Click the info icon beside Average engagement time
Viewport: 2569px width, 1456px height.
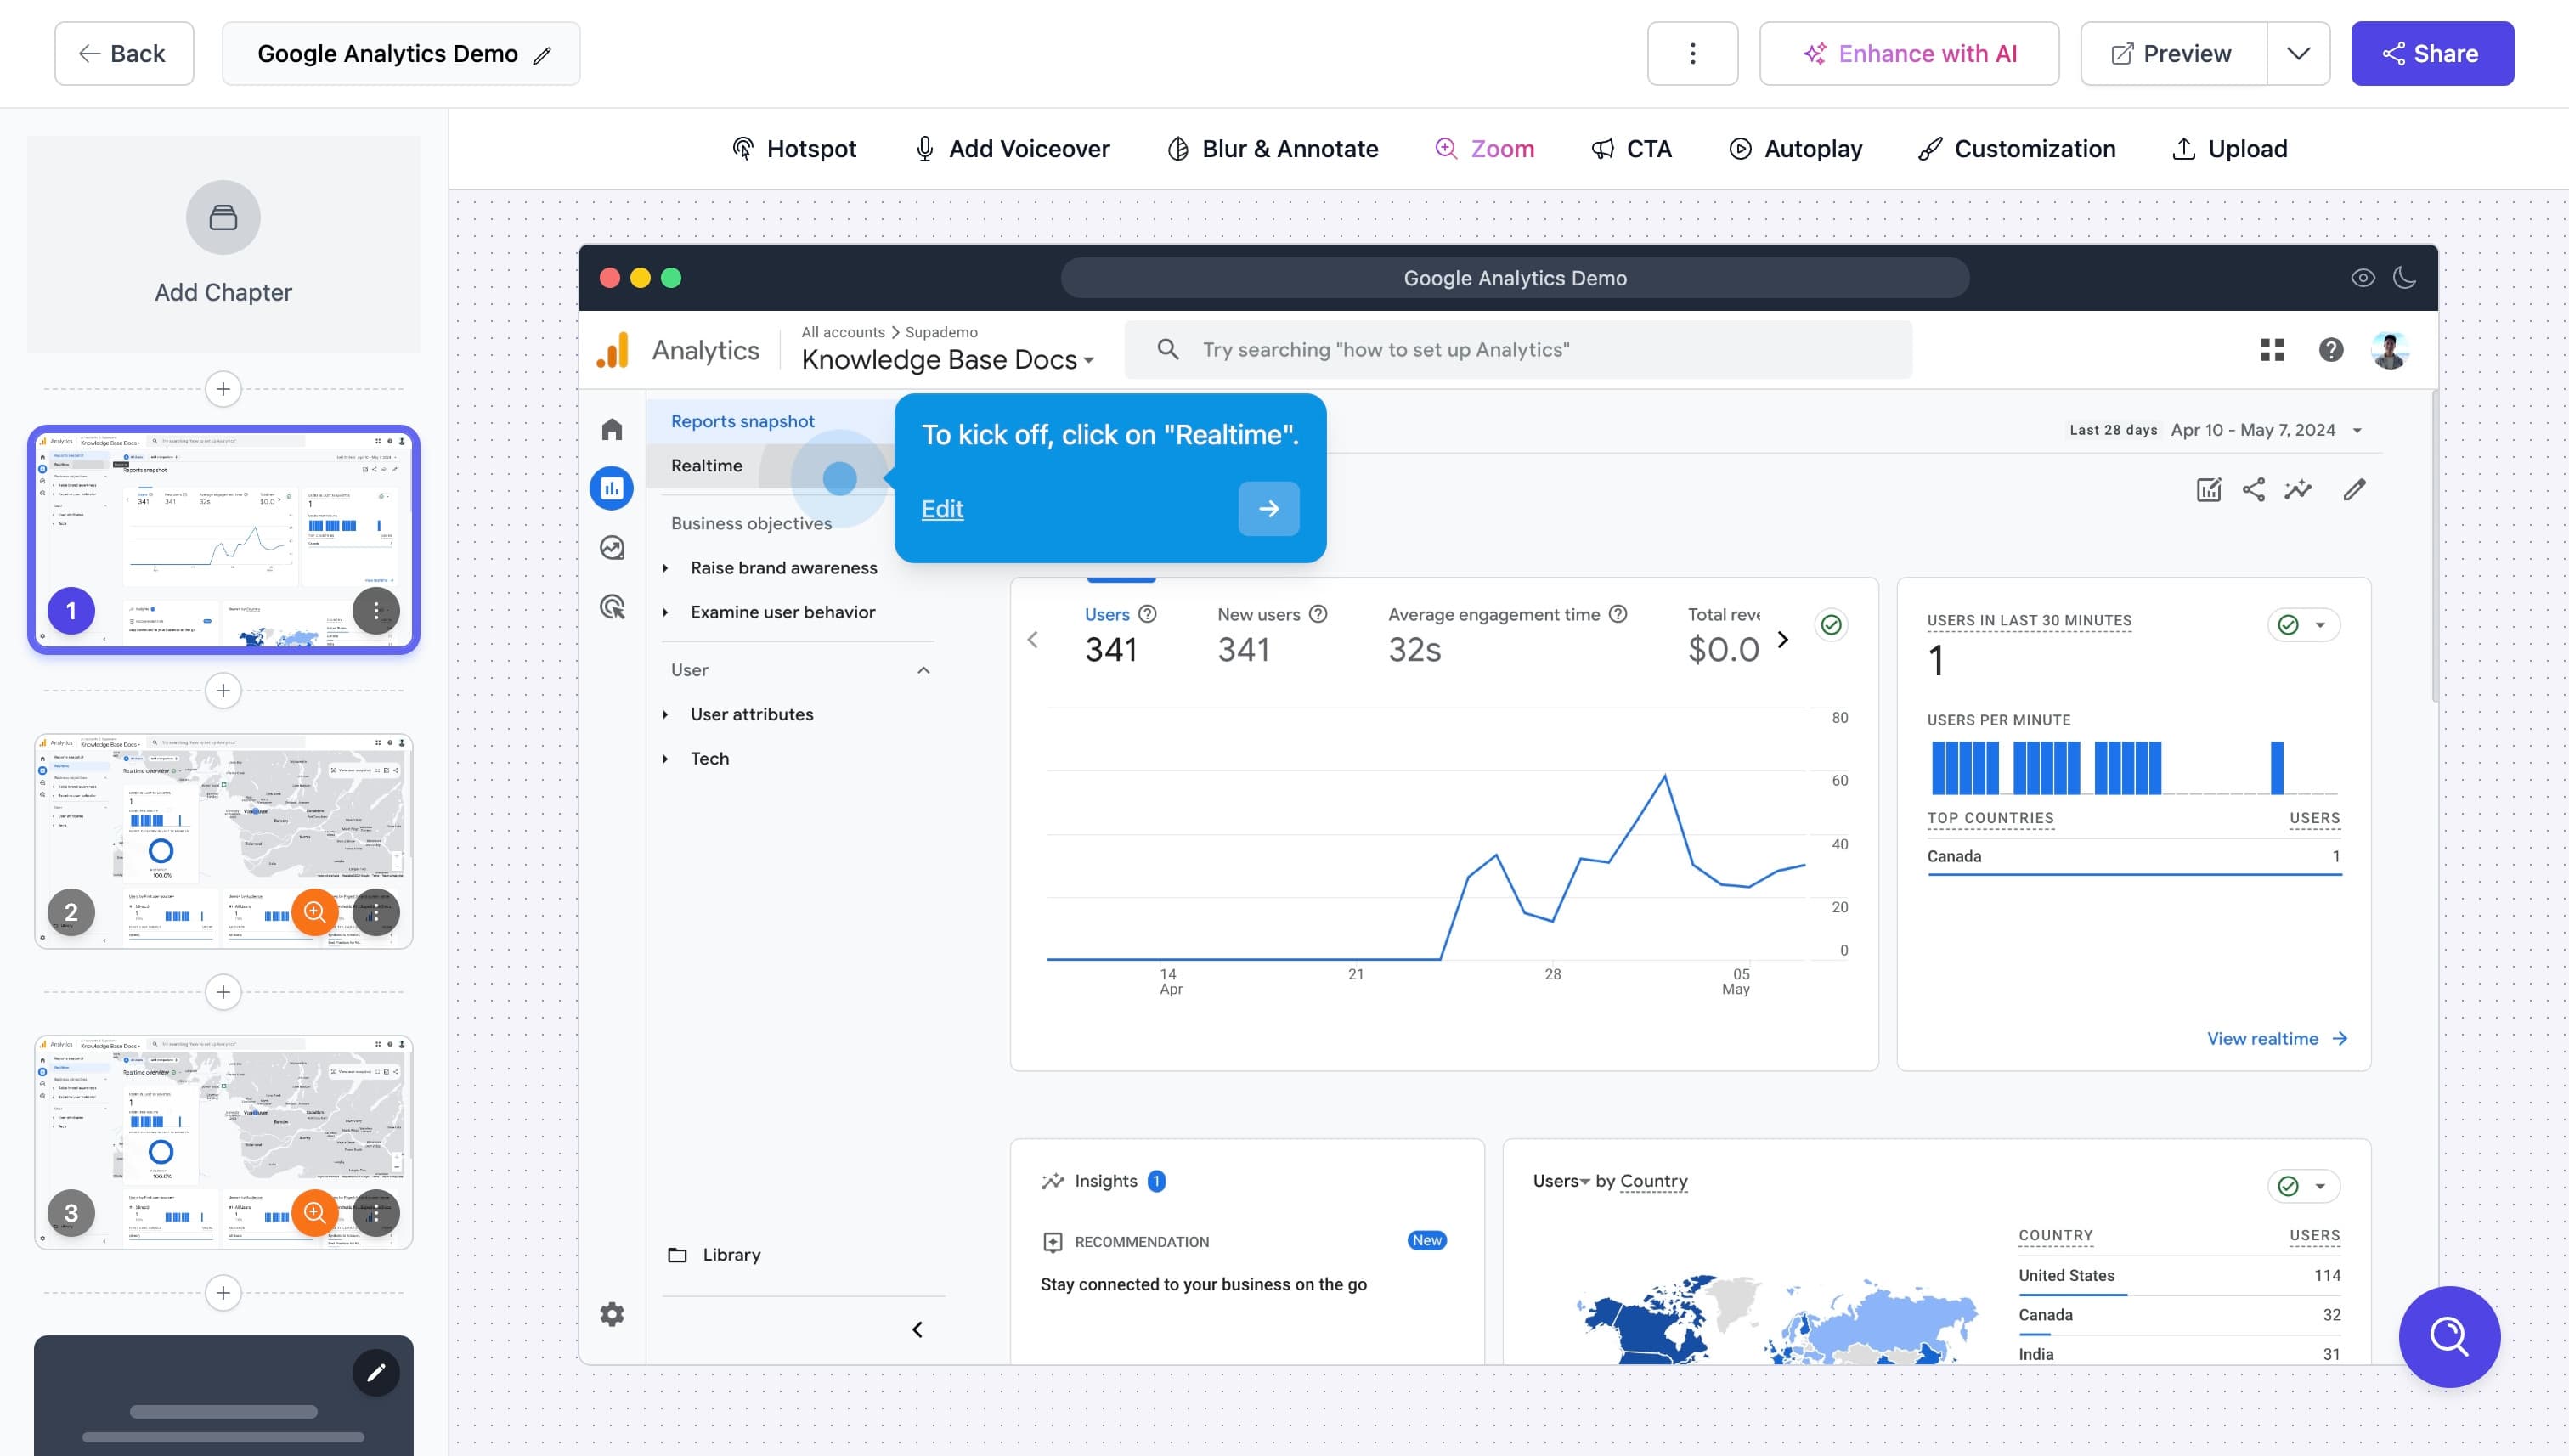click(1618, 614)
